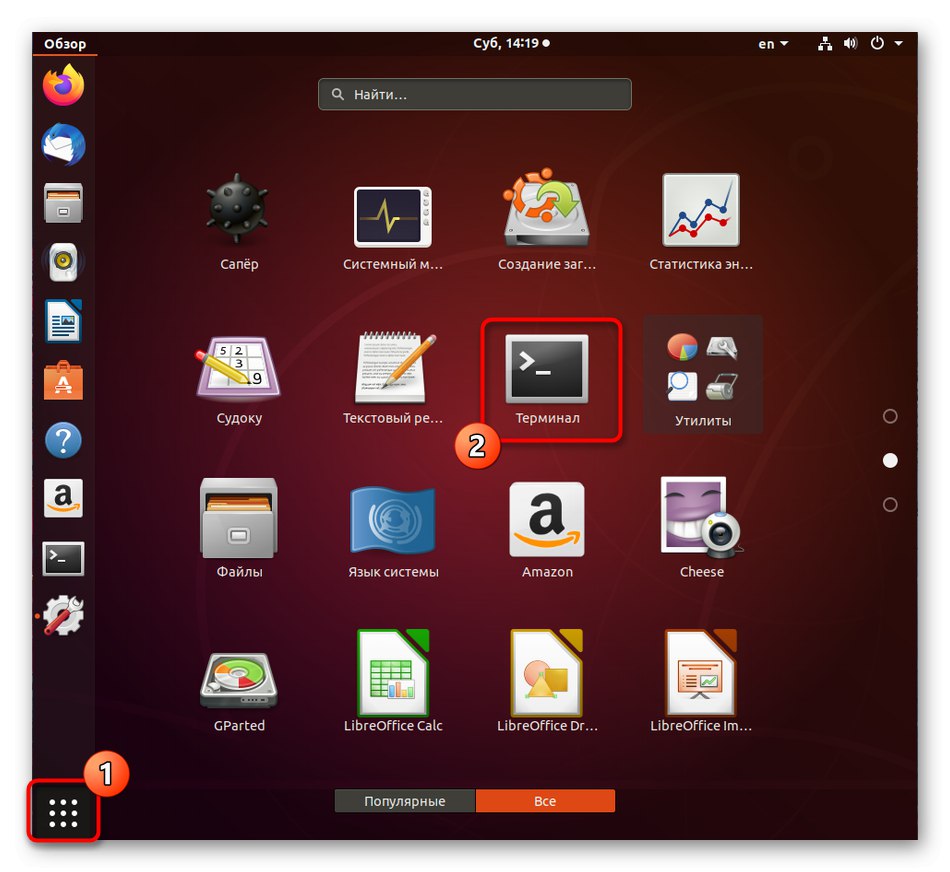Image resolution: width=950 pixels, height=872 pixels.
Task: Launch LibreOffice Draw
Action: pyautogui.click(x=547, y=681)
